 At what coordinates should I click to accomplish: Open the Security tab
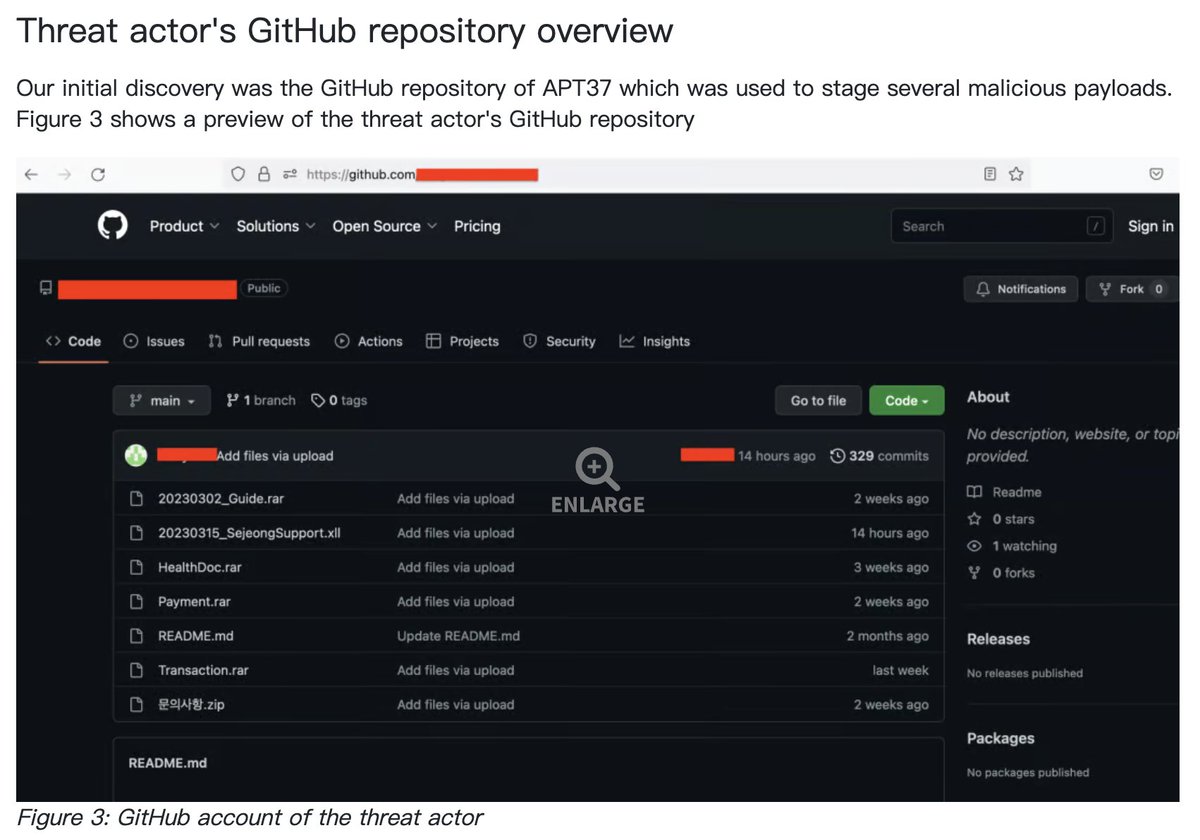tap(559, 341)
